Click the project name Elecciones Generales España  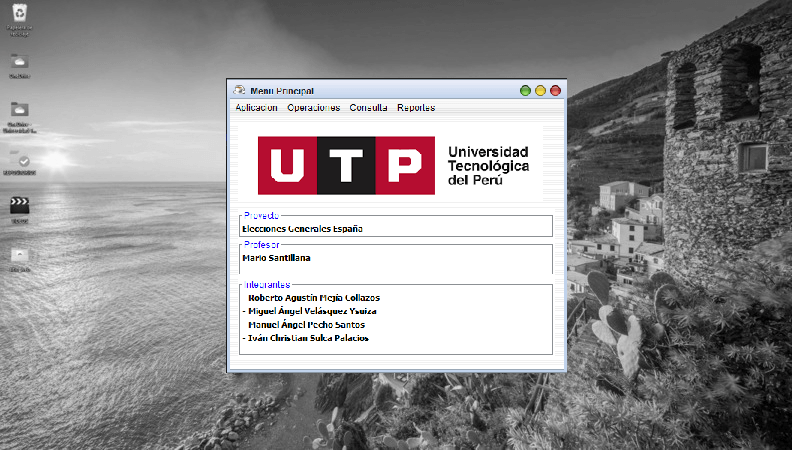click(302, 229)
